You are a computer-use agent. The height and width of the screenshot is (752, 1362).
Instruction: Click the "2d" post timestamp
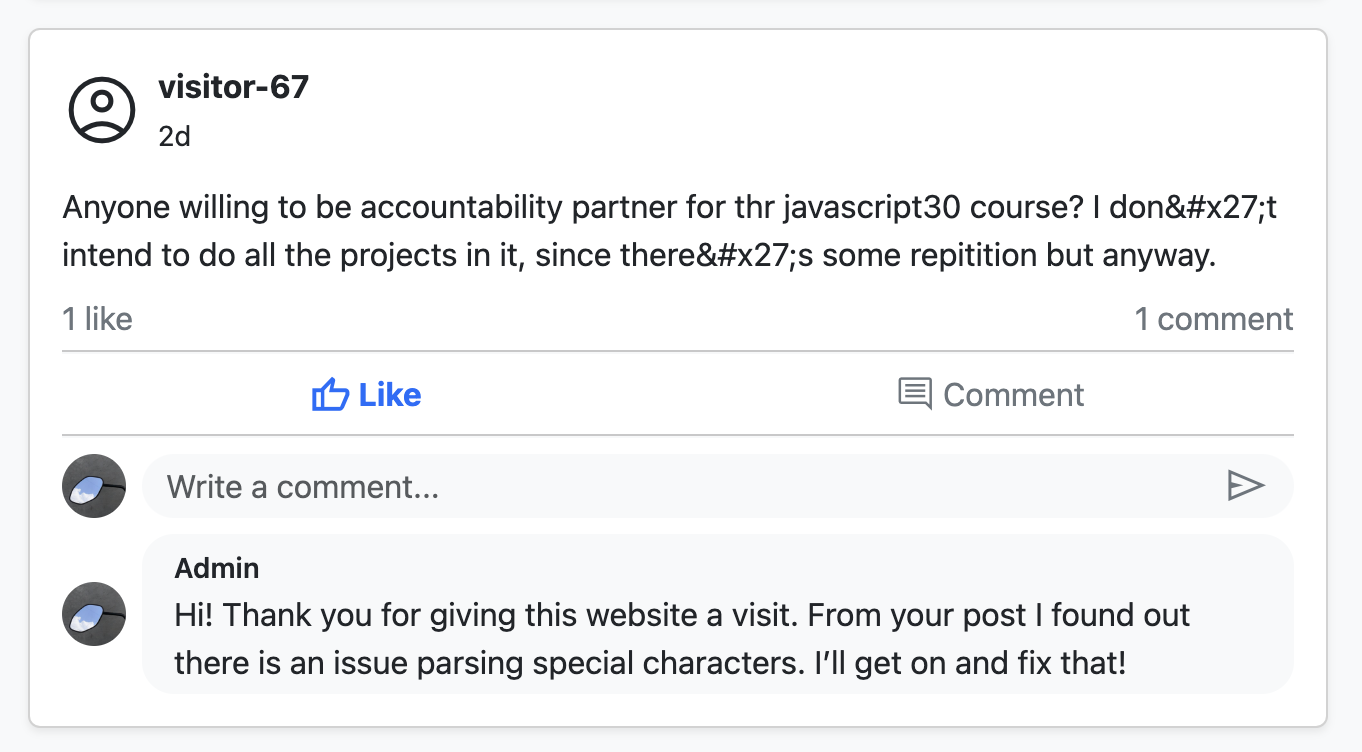coord(174,136)
